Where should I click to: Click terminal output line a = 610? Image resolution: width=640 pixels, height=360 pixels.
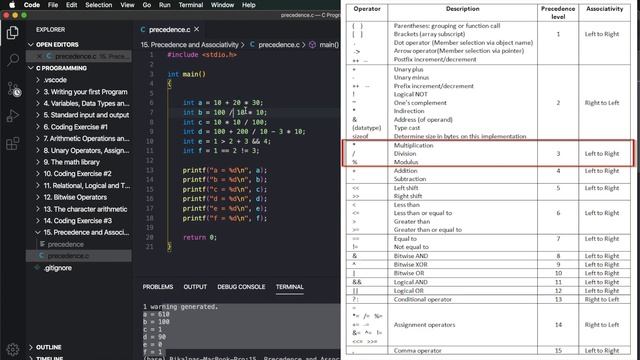point(156,314)
